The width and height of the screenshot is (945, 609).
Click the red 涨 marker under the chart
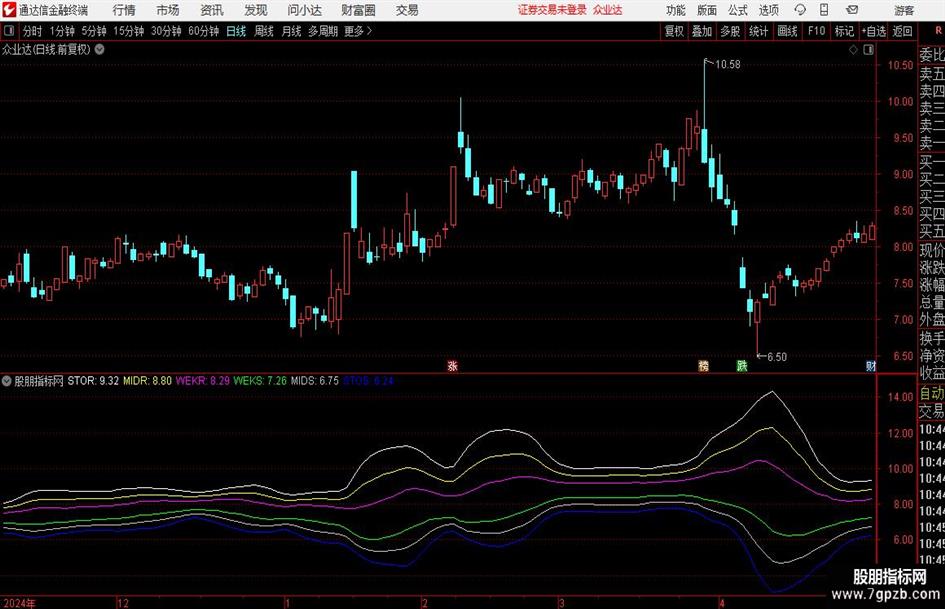(x=453, y=365)
